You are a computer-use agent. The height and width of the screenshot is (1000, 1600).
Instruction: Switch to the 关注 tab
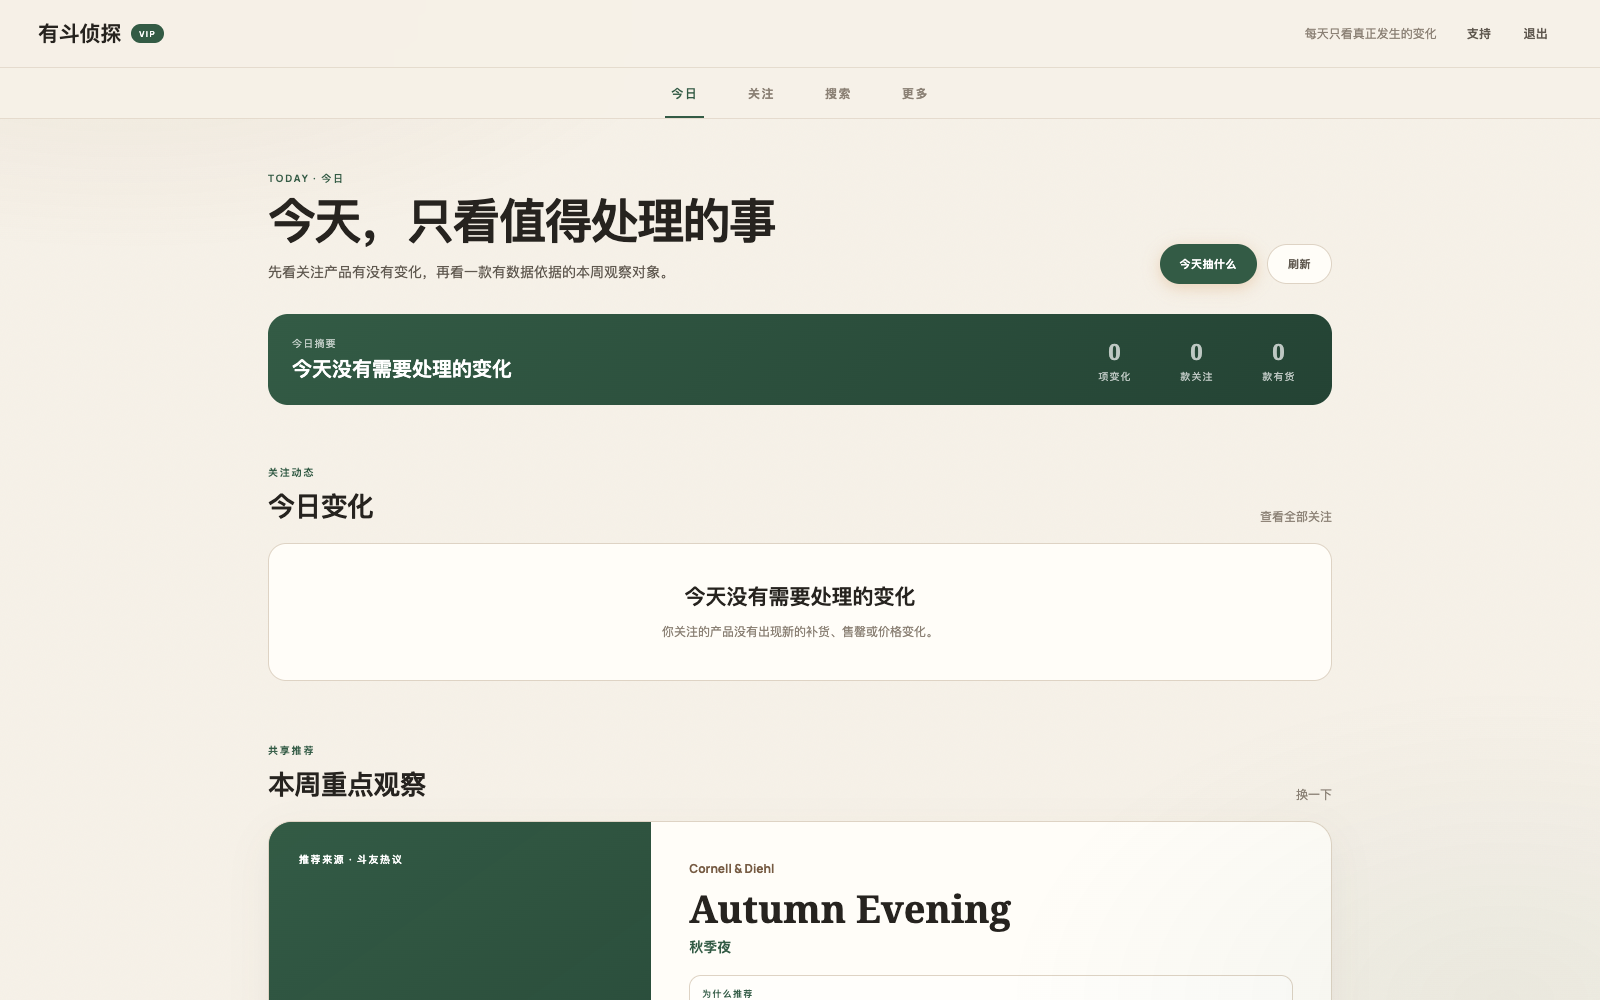coord(761,94)
